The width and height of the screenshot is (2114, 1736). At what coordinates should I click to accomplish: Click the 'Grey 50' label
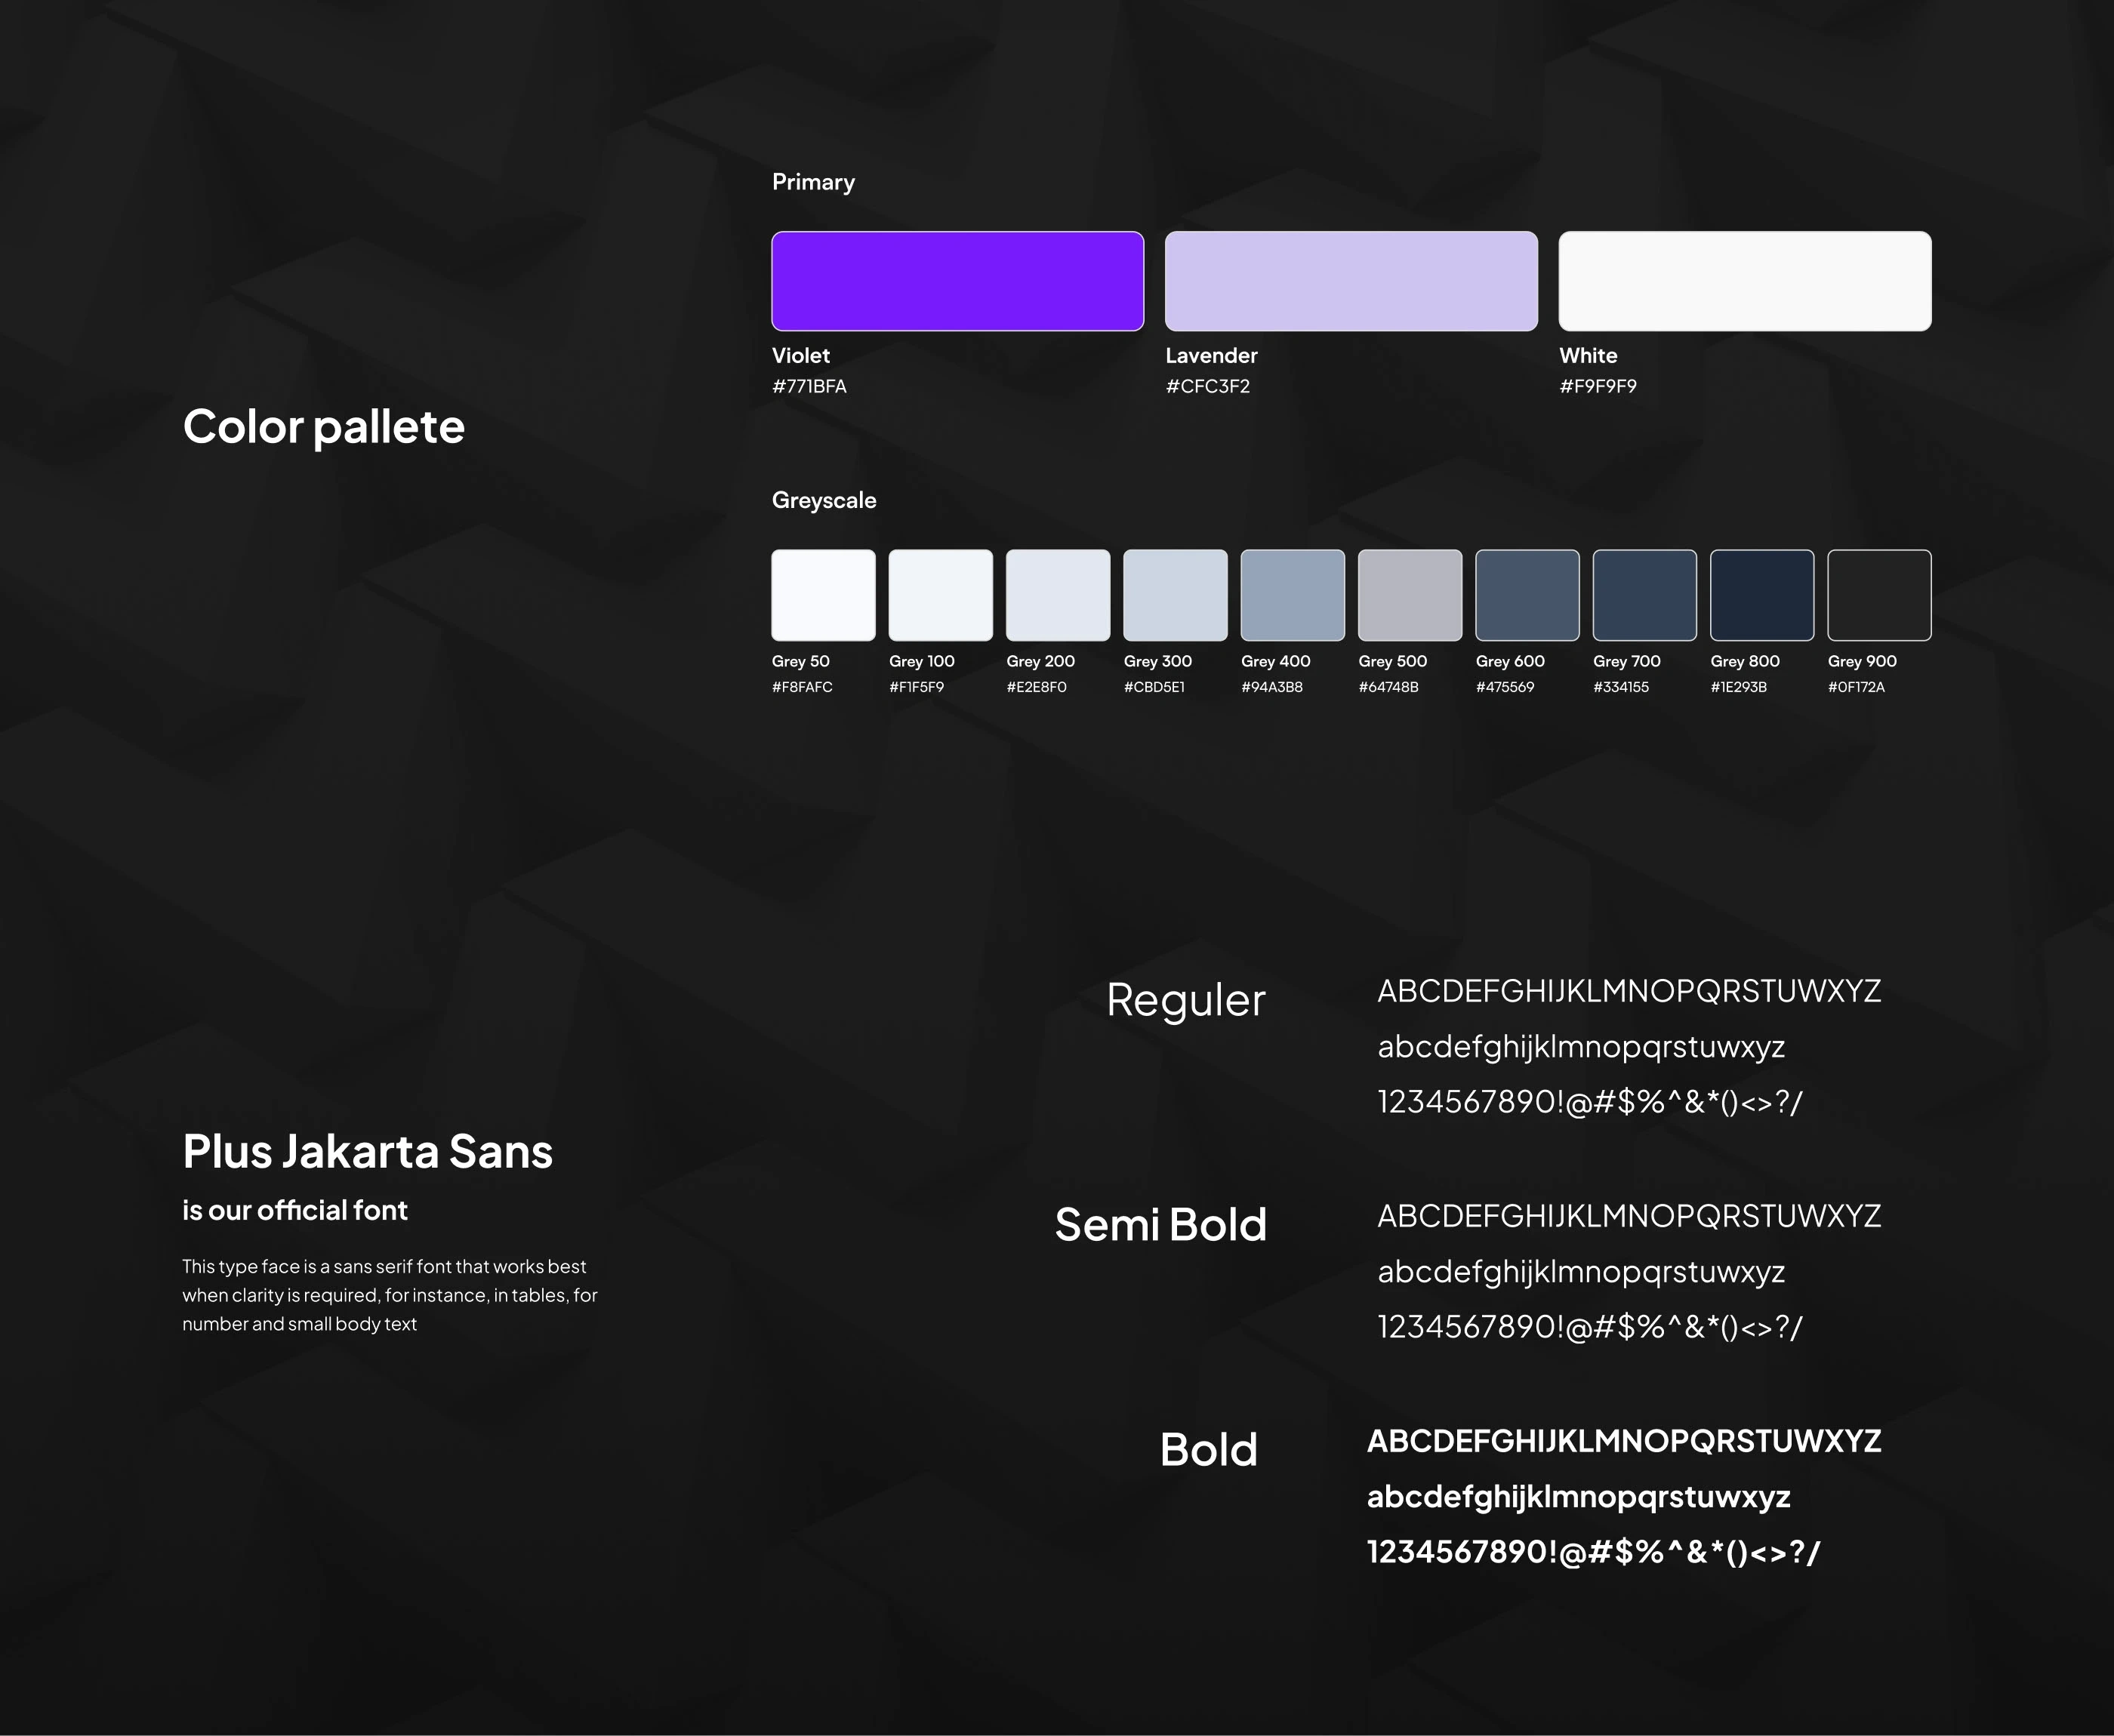pos(800,661)
